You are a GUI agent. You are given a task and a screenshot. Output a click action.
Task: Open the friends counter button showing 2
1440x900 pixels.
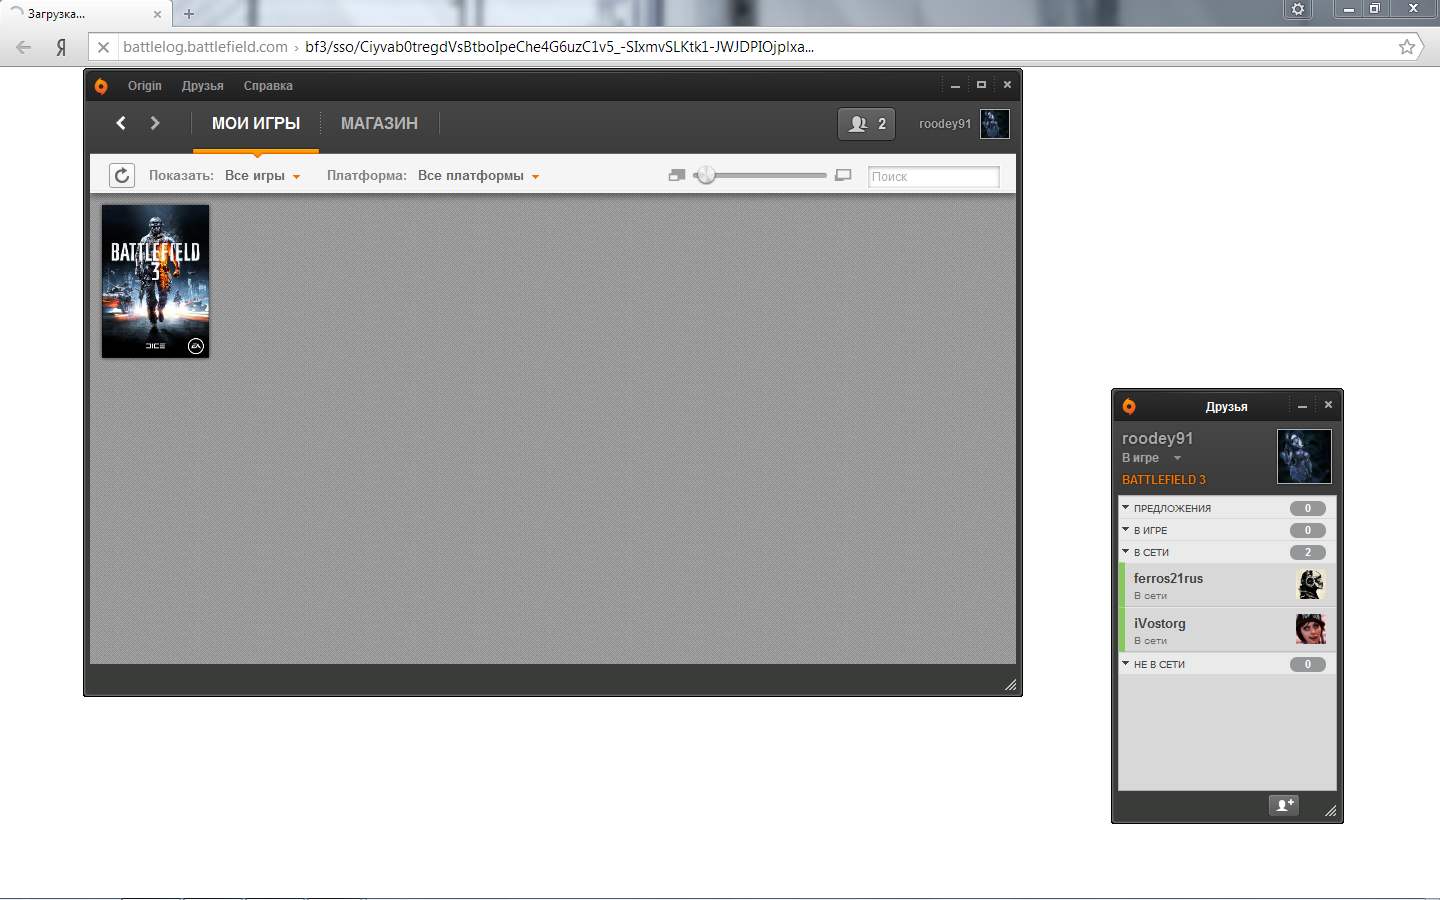866,124
